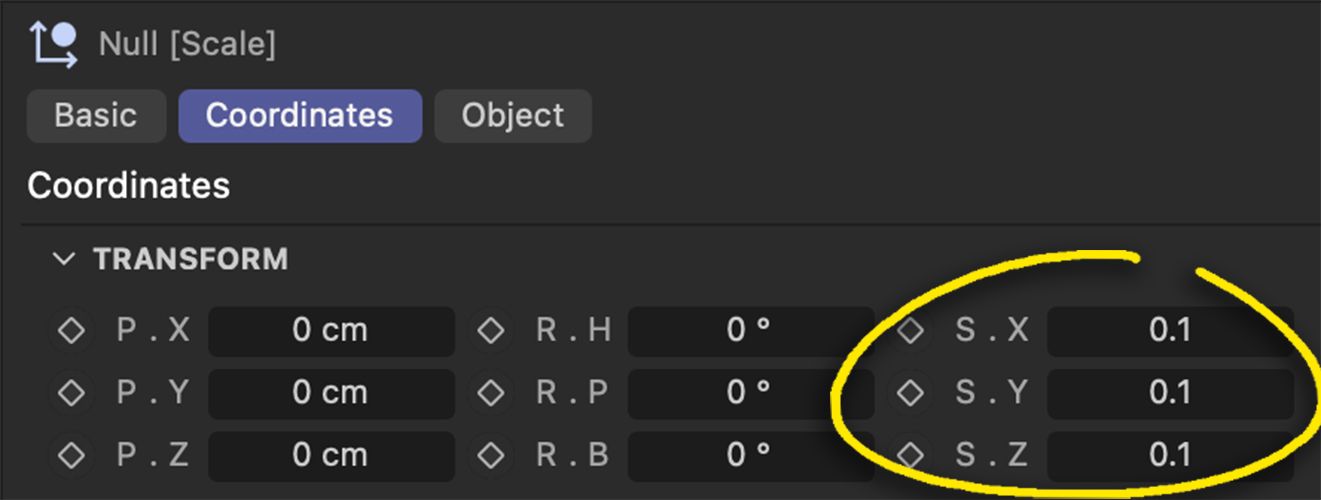The height and width of the screenshot is (500, 1321).
Task: Toggle keyframe diamond for S . Y
Action: (x=910, y=393)
